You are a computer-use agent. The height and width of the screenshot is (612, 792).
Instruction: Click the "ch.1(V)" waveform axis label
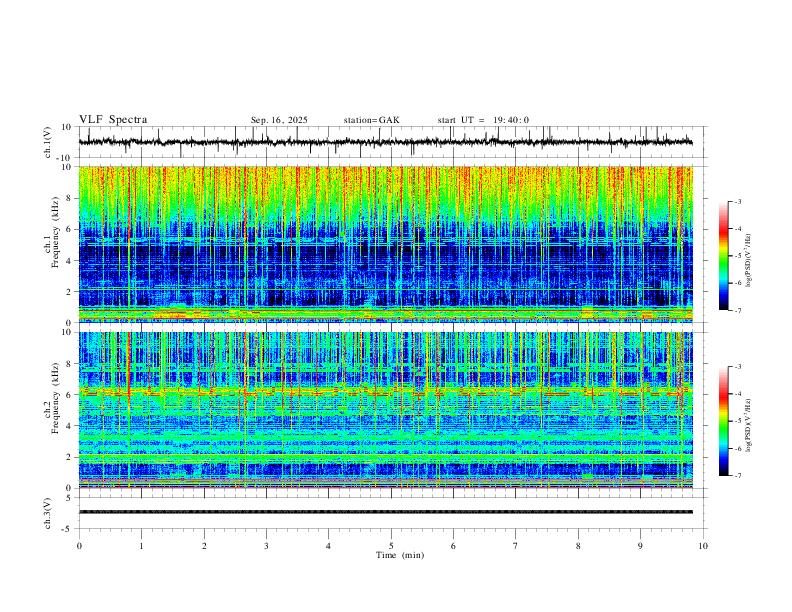(x=48, y=142)
